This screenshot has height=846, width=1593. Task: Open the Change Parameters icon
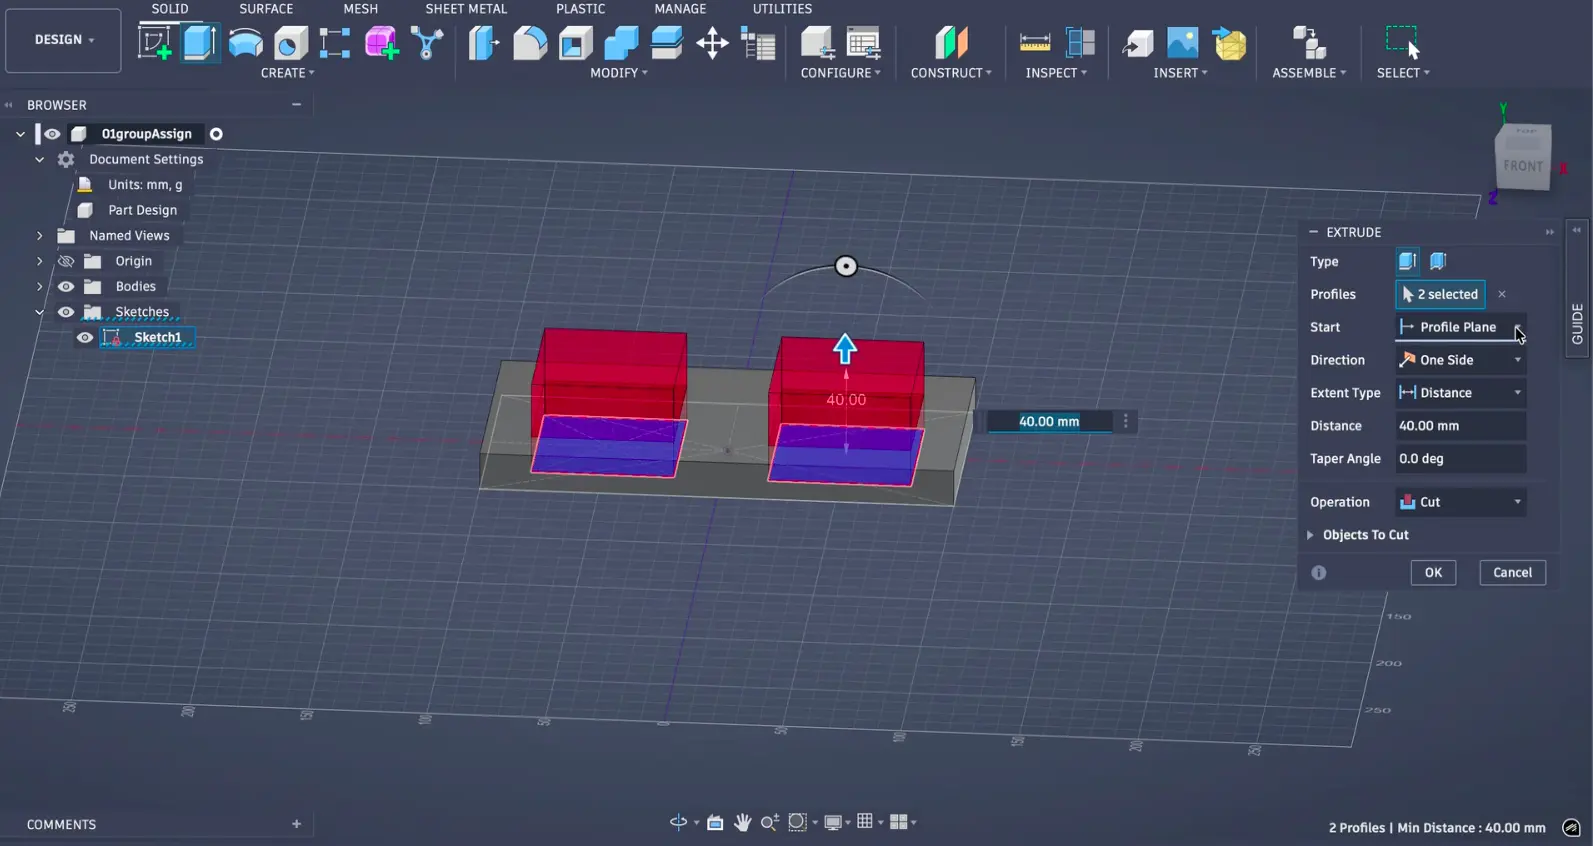tap(758, 43)
